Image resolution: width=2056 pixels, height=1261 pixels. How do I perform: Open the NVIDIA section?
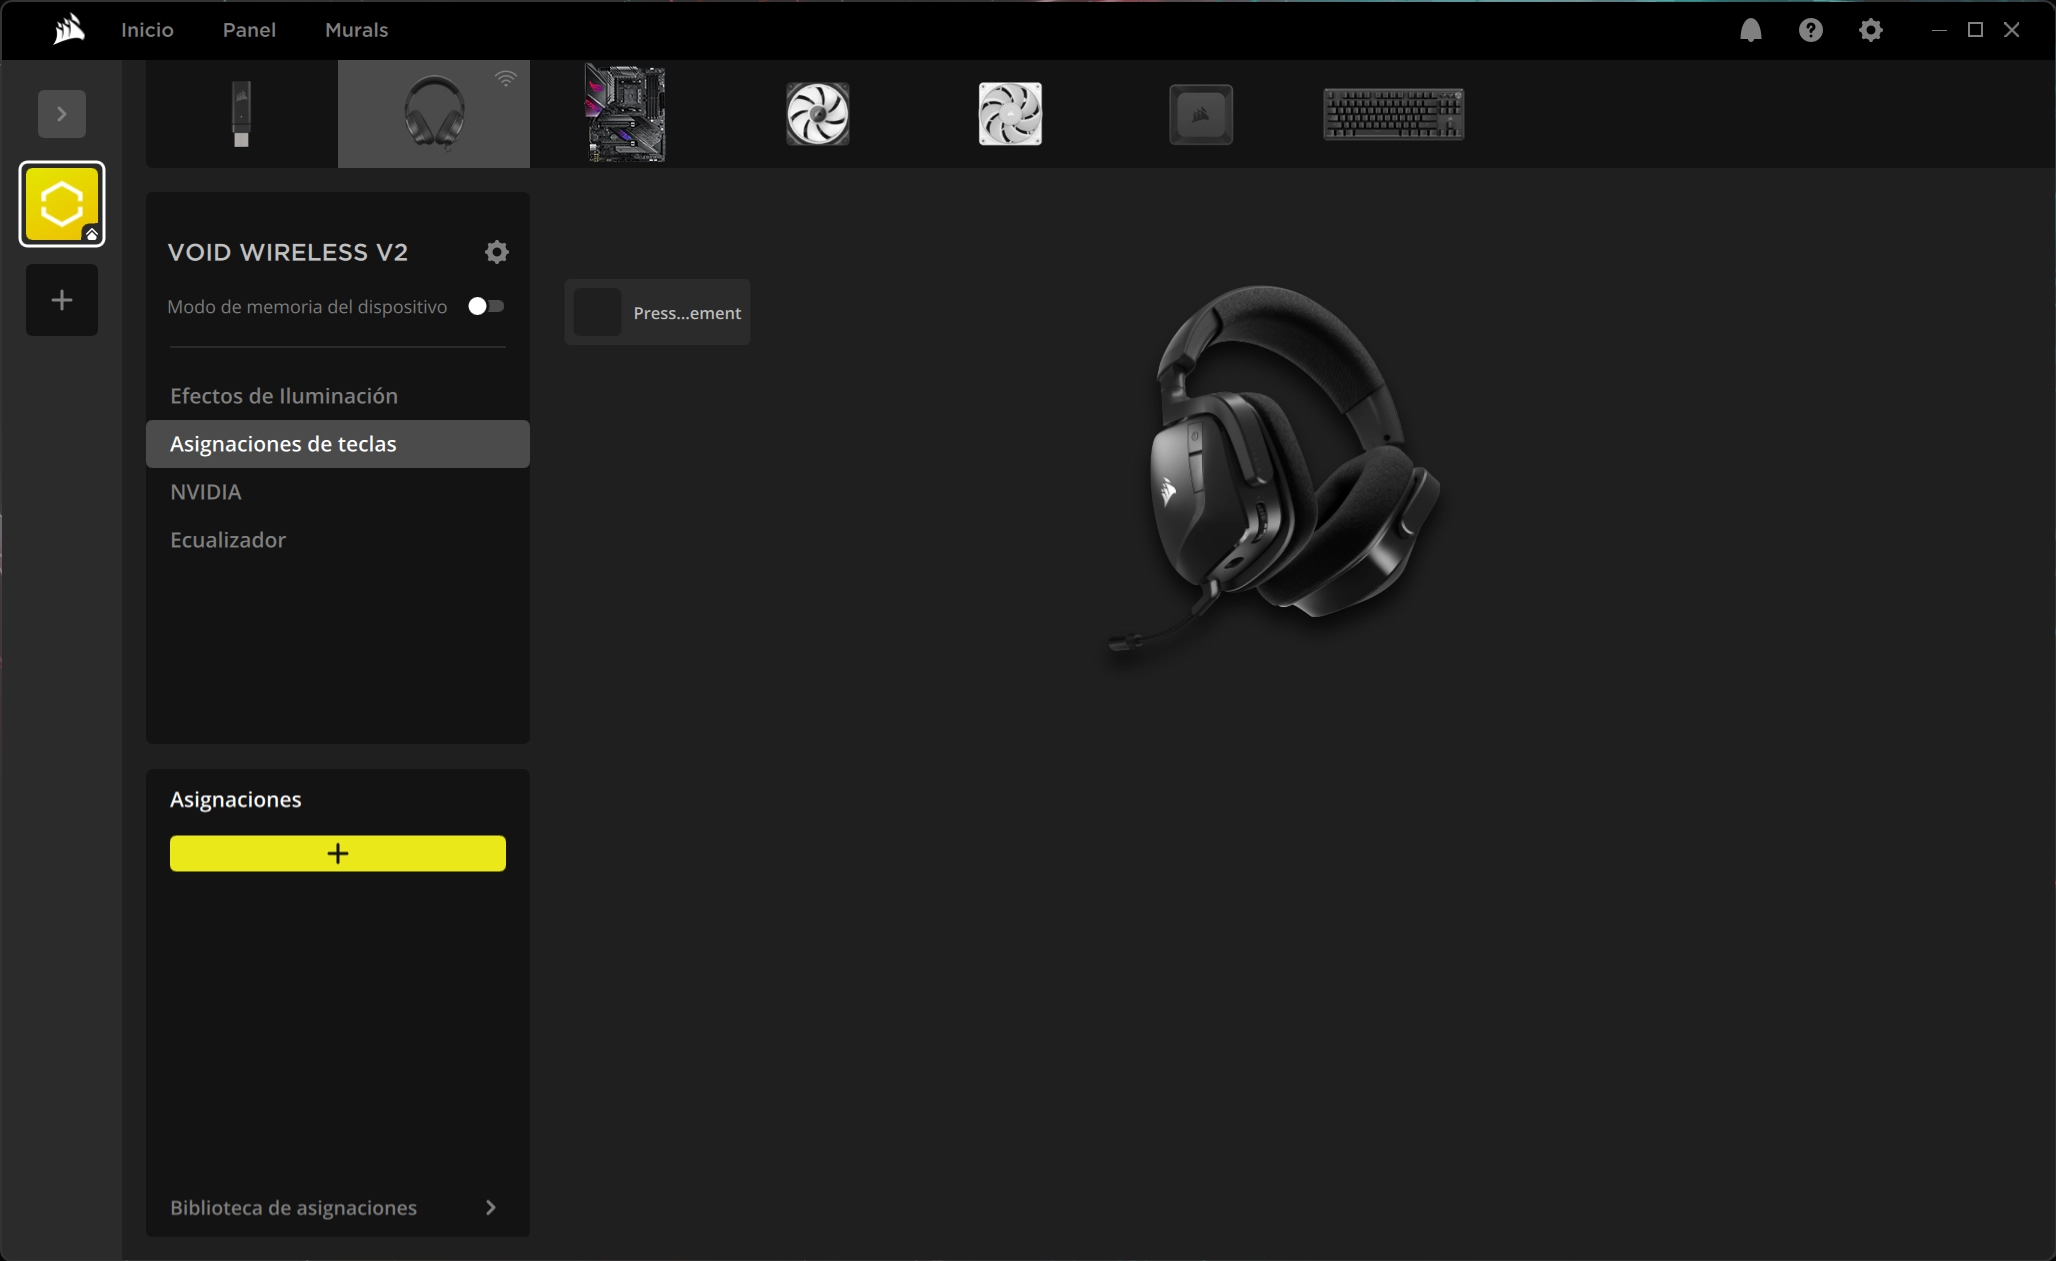[x=338, y=492]
